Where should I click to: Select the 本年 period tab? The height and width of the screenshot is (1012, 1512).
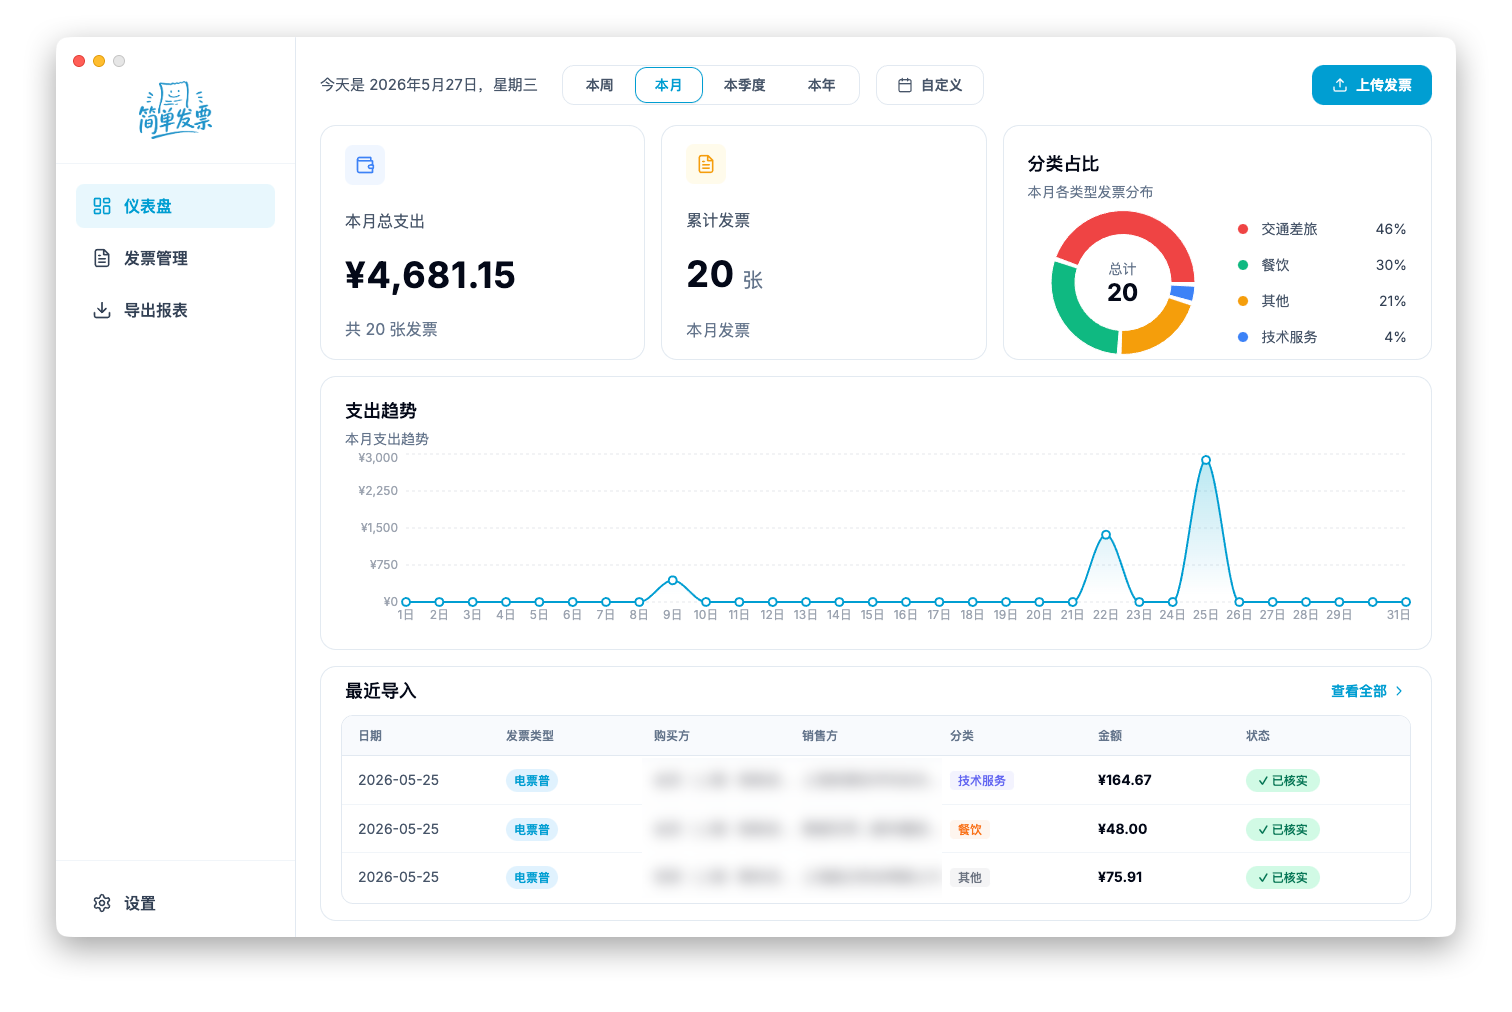[822, 85]
